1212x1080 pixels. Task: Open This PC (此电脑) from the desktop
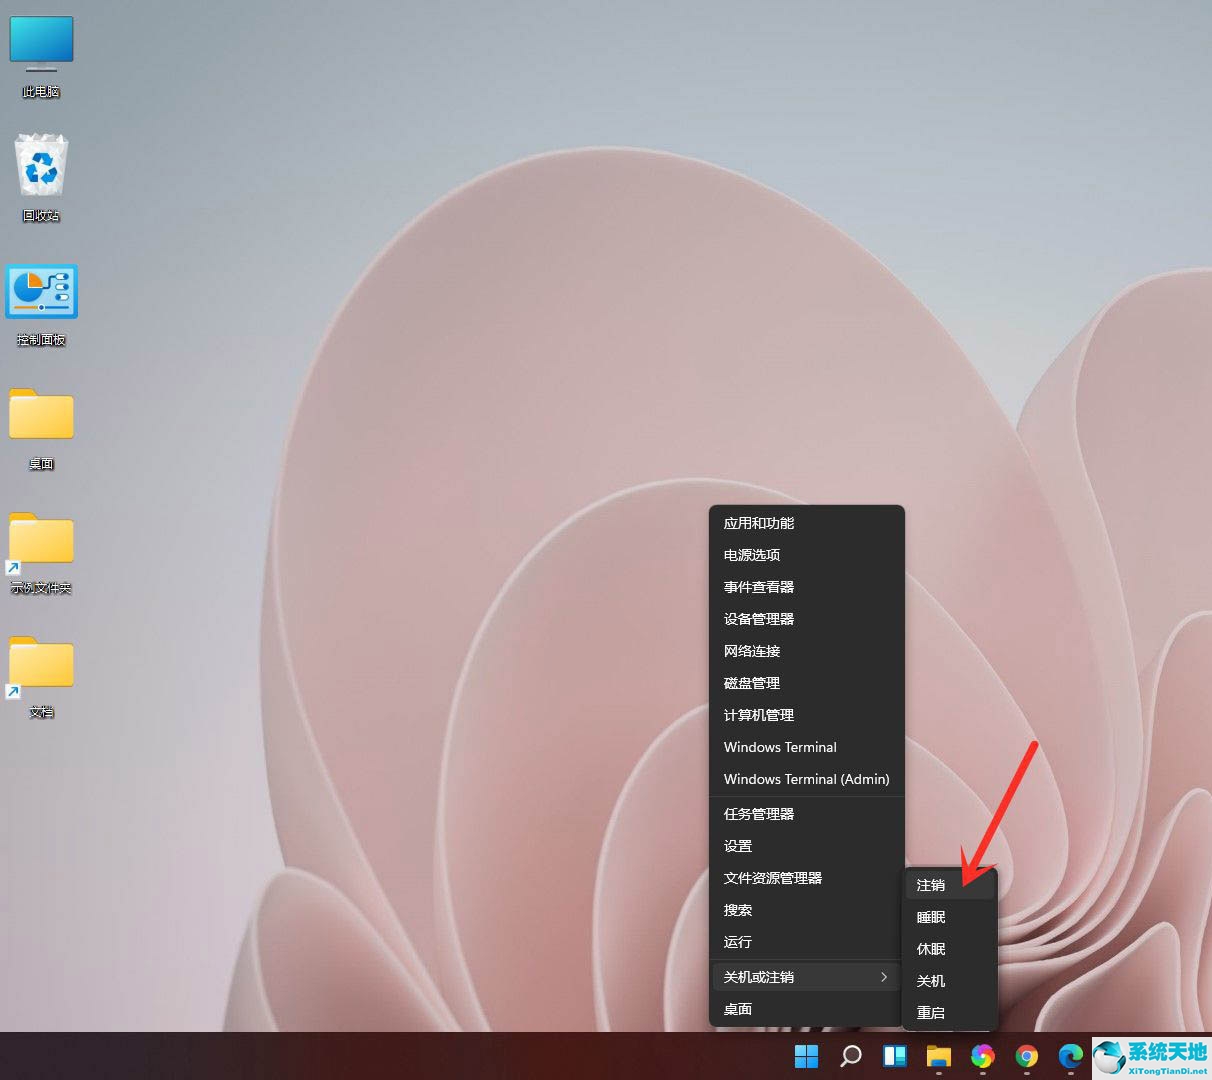point(41,42)
